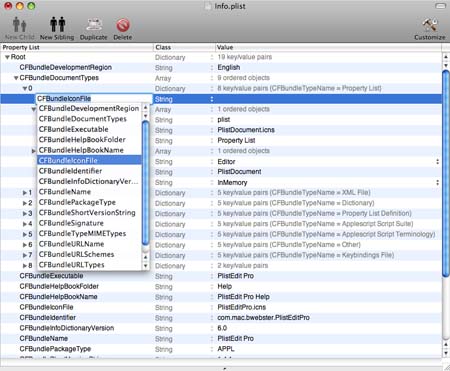
Task: Choose CFBundleDocumentTypes from autocomplete list
Action: (89, 119)
